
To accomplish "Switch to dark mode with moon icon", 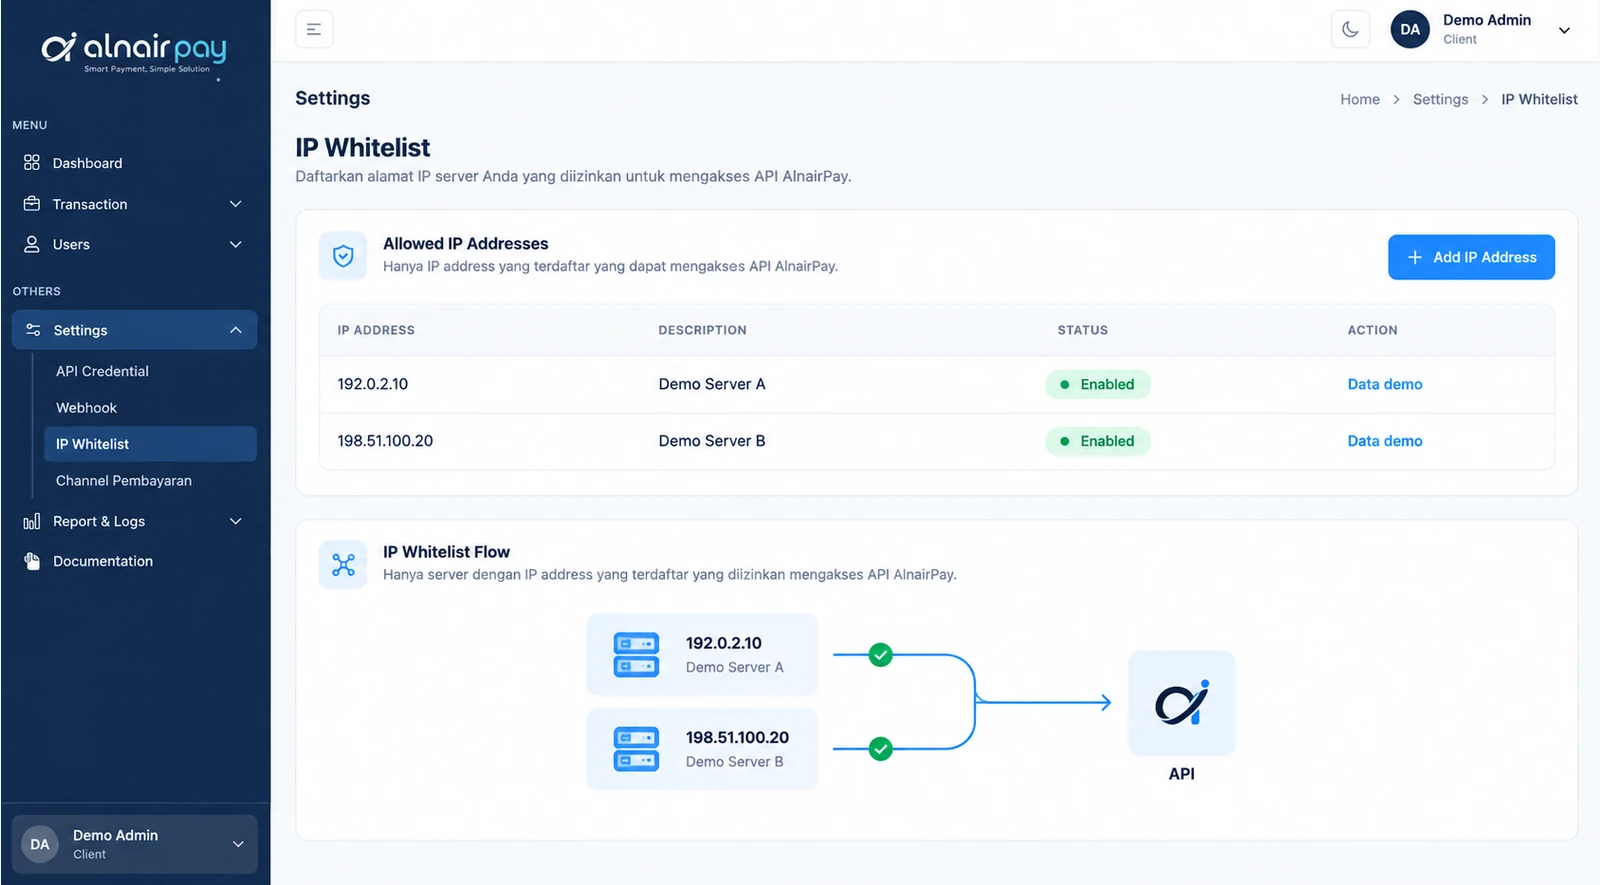I will tap(1350, 30).
